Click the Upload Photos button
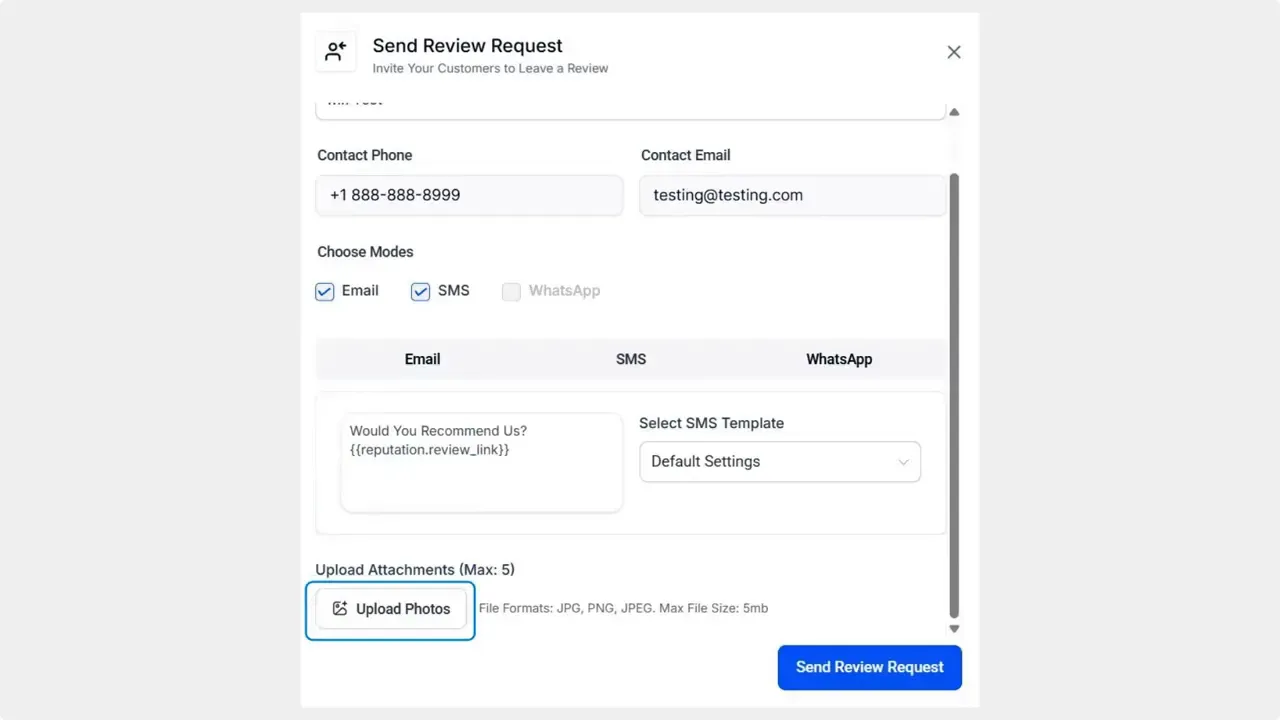This screenshot has height=720, width=1280. pos(390,609)
